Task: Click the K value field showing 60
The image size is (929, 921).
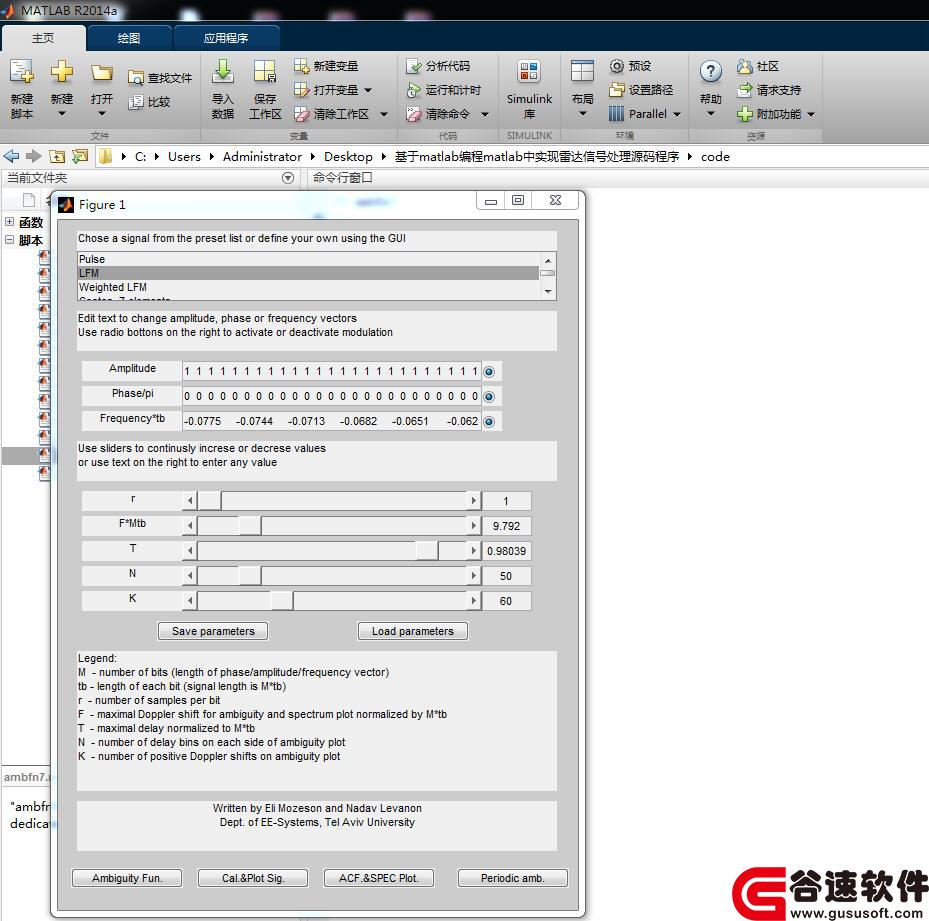Action: [x=507, y=600]
